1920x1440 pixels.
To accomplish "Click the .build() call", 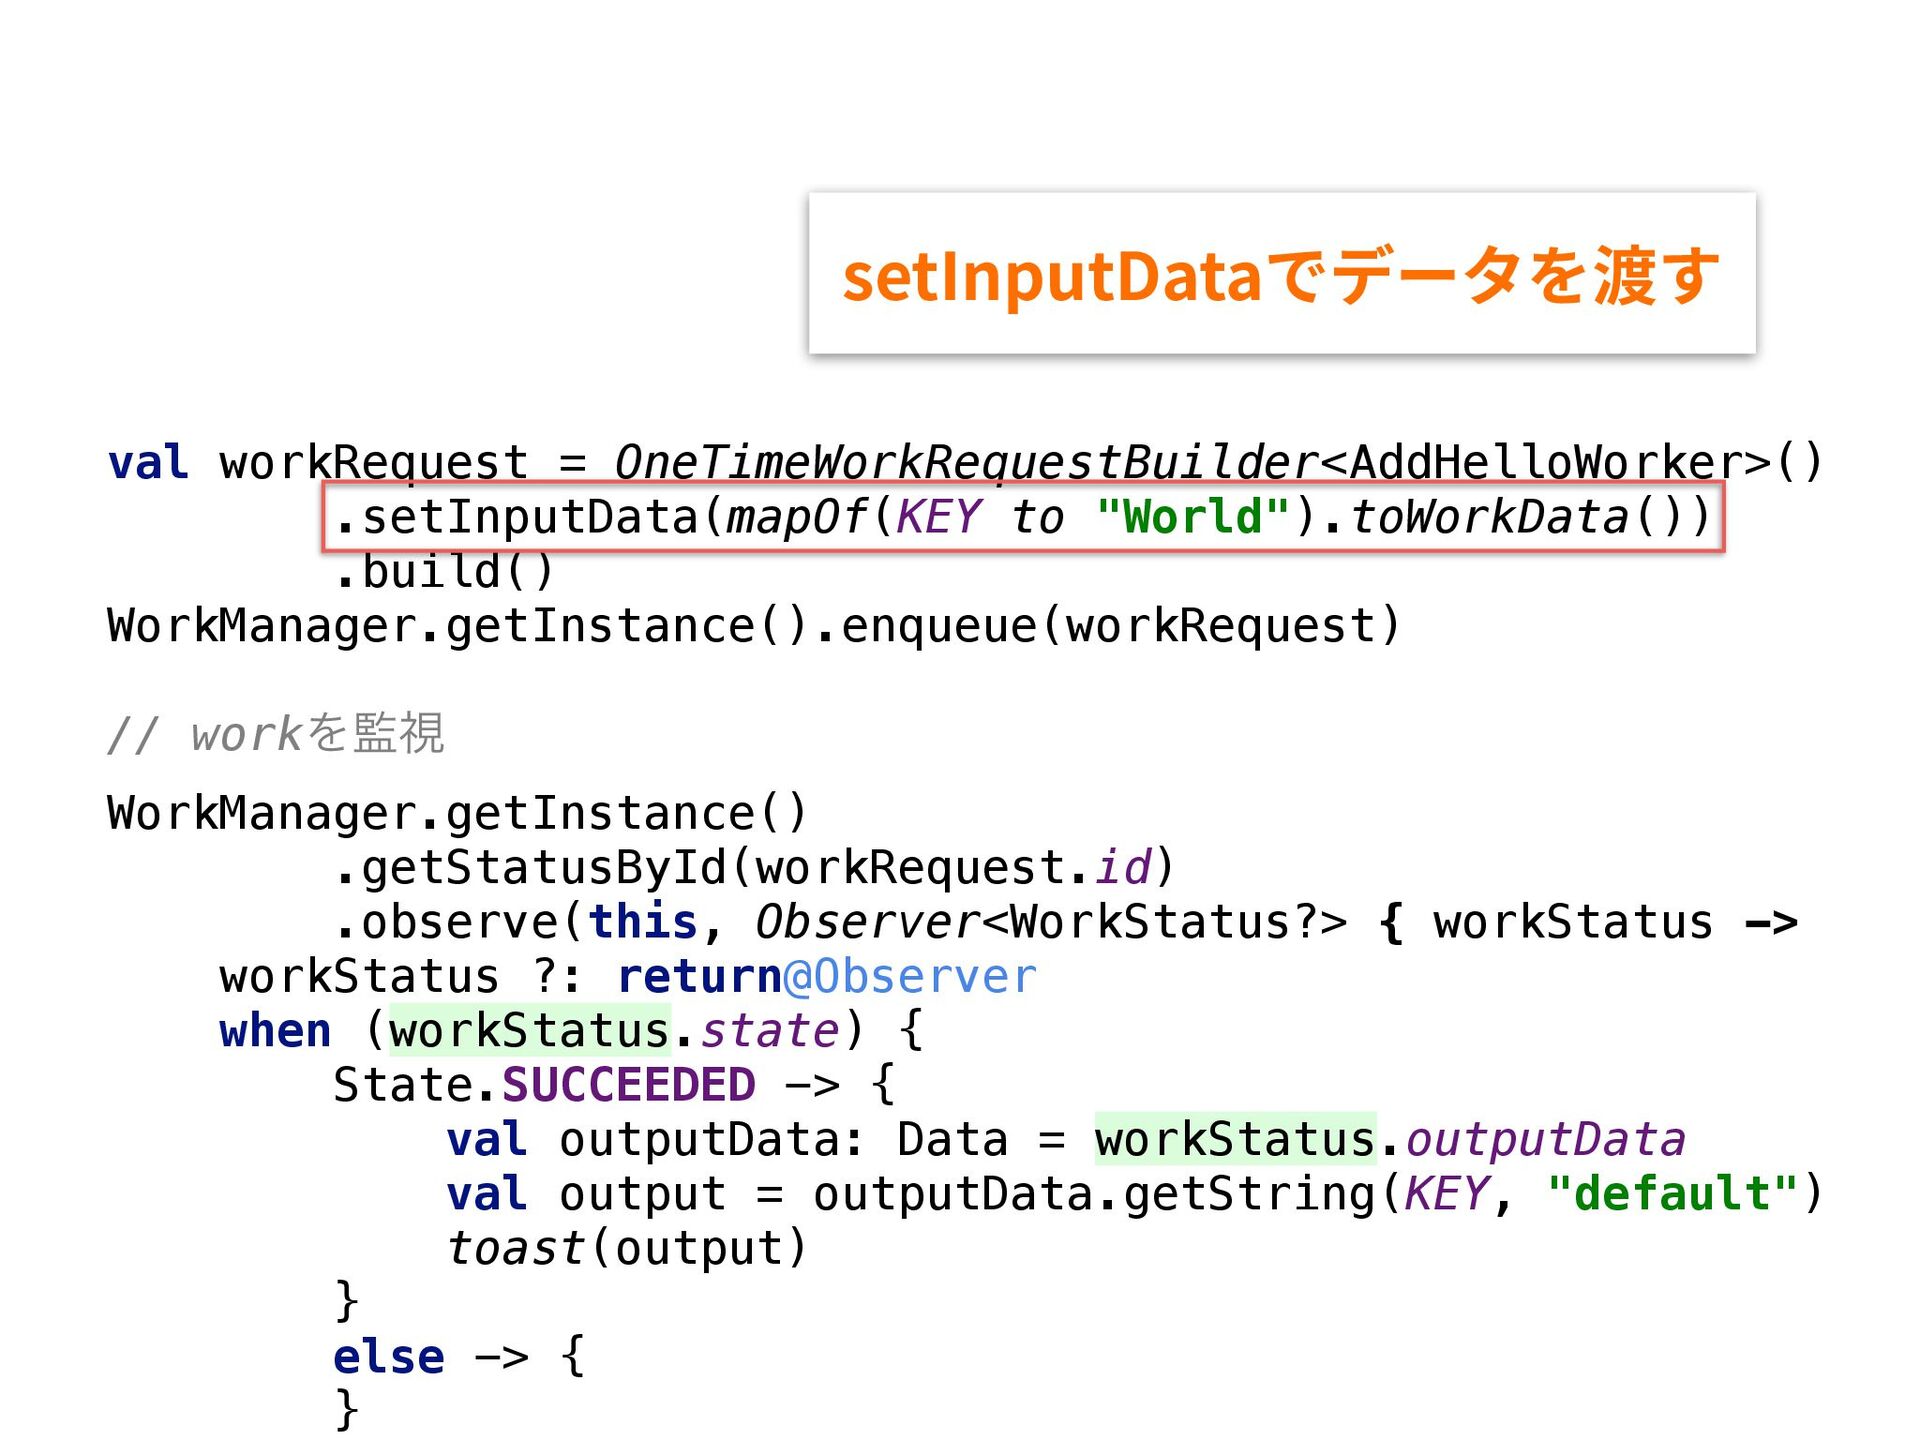I will (x=444, y=572).
